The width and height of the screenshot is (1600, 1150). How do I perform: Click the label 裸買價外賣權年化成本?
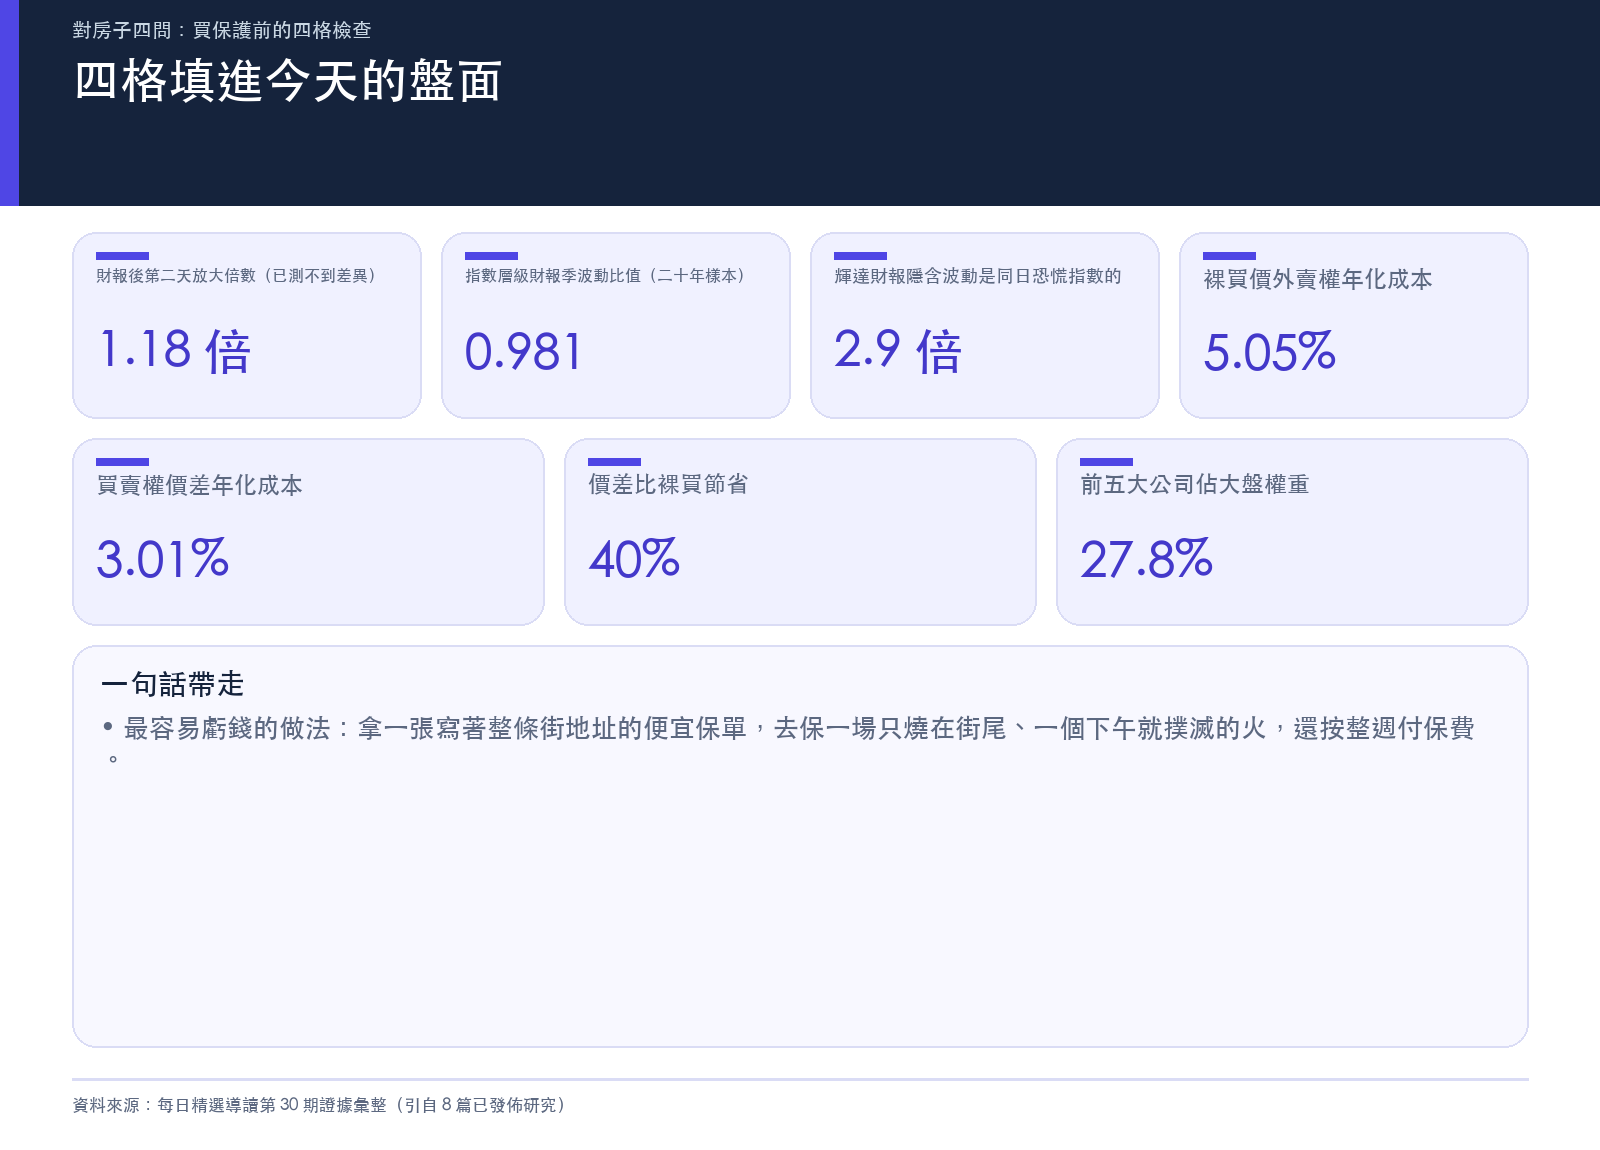[x=1318, y=279]
